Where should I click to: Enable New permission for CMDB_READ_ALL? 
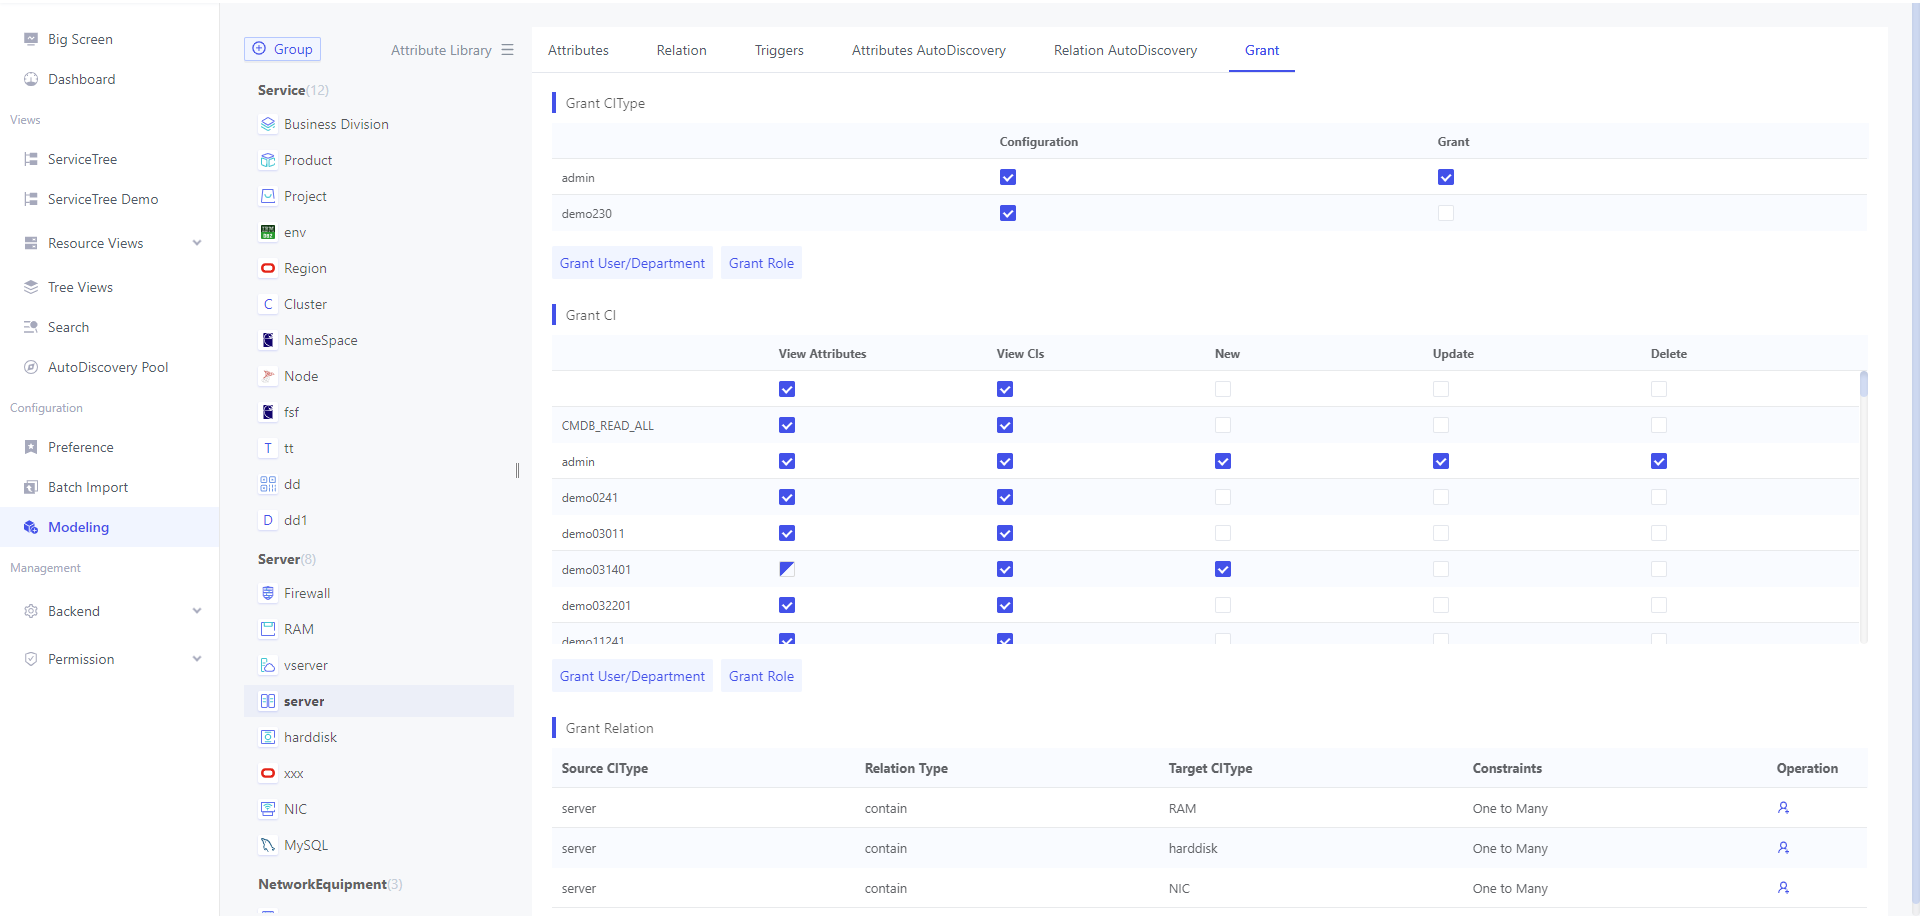pyautogui.click(x=1223, y=425)
